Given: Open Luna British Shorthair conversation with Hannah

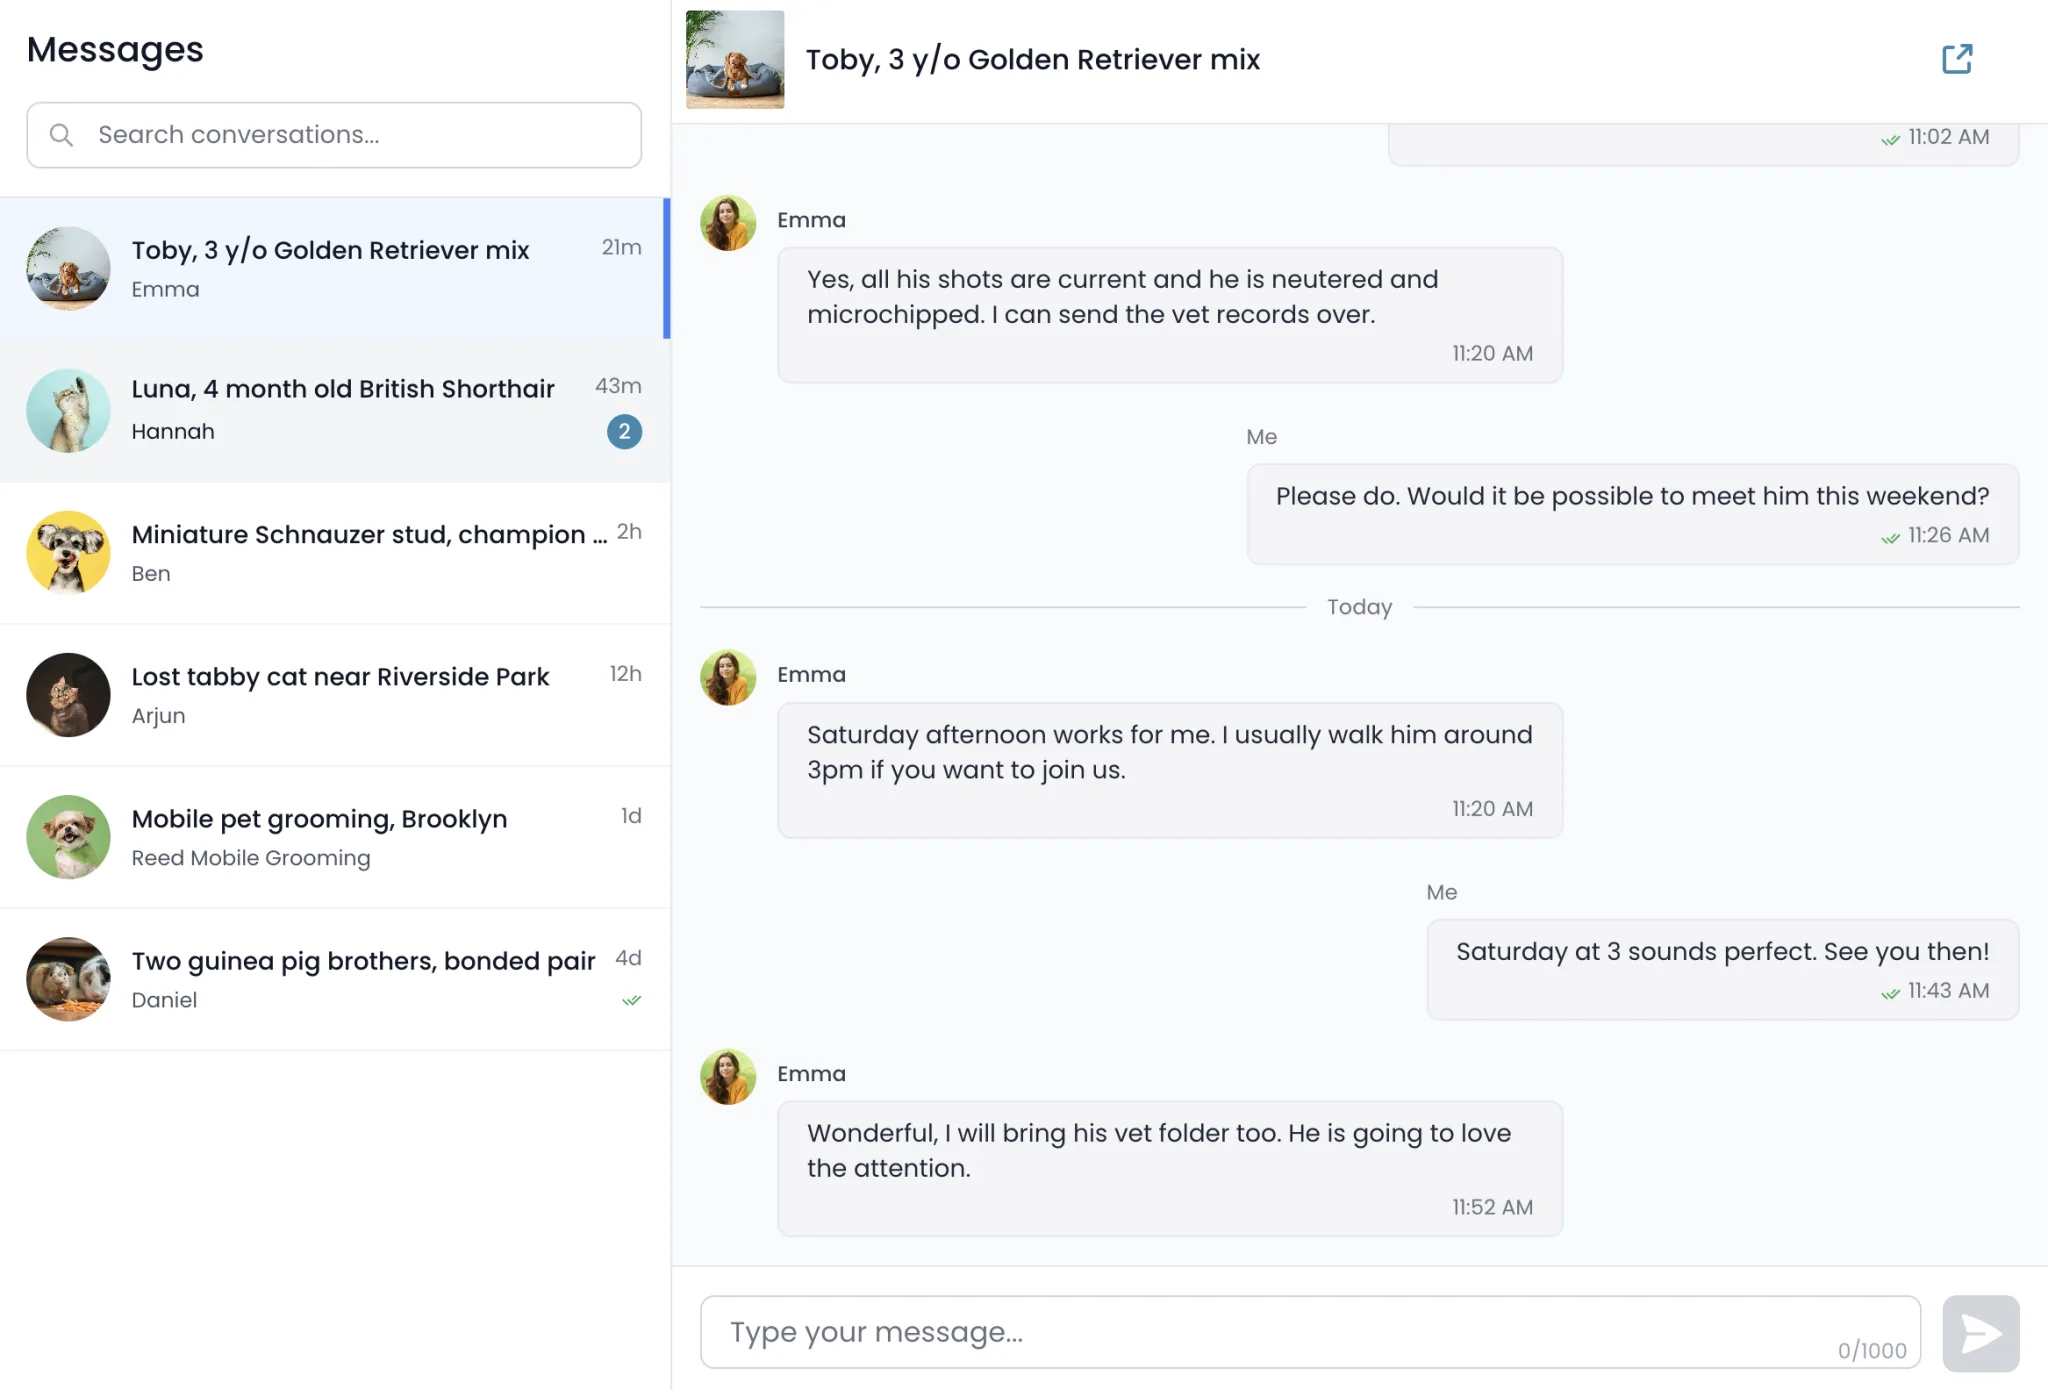Looking at the screenshot, I should click(x=335, y=411).
